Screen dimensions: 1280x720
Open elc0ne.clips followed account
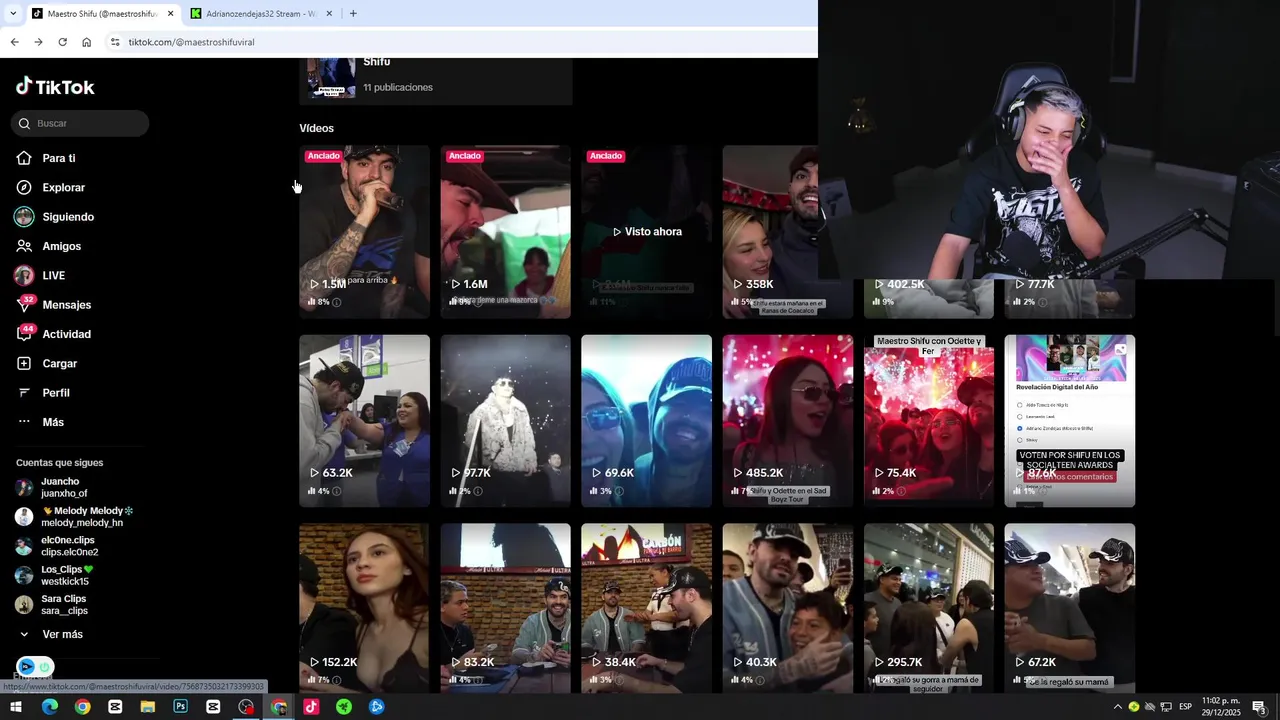(68, 546)
